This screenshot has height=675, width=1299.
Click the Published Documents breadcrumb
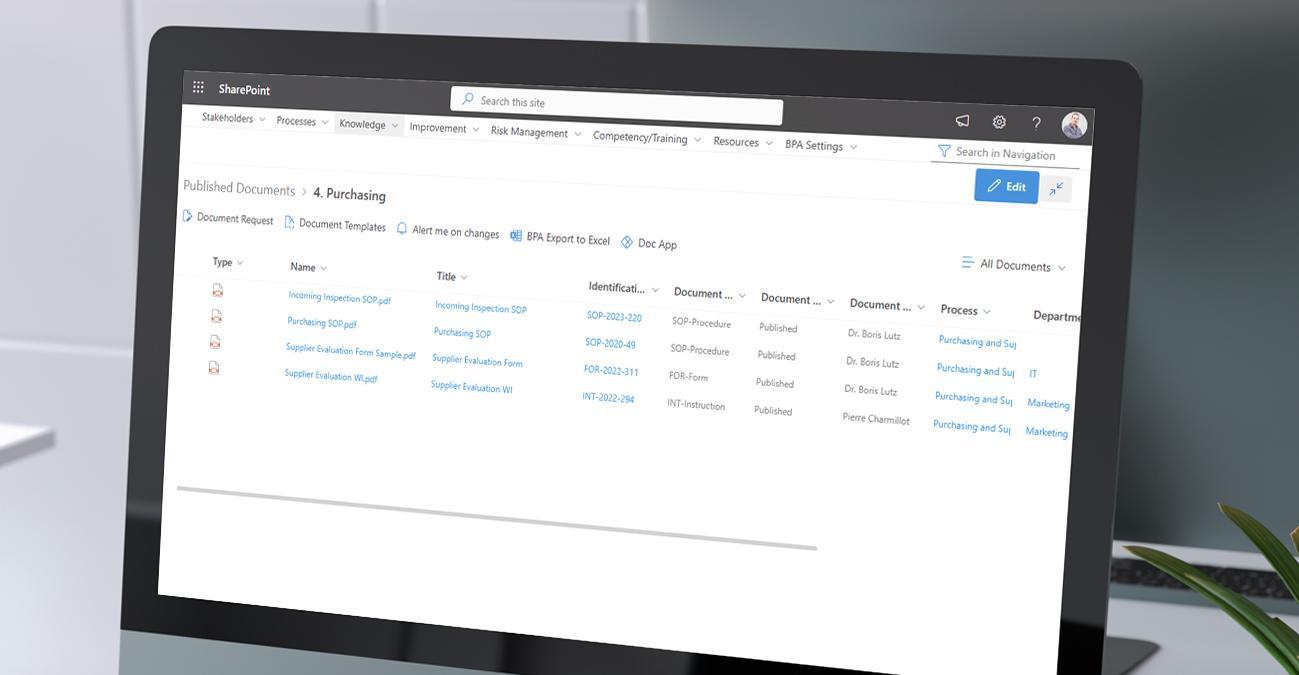[x=239, y=188]
